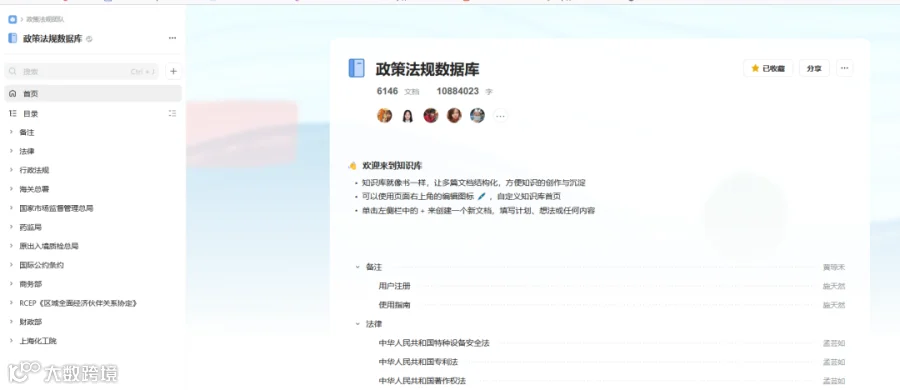The image size is (900, 390).
Task: Expand the 商务部 tree item
Action: click(x=11, y=284)
